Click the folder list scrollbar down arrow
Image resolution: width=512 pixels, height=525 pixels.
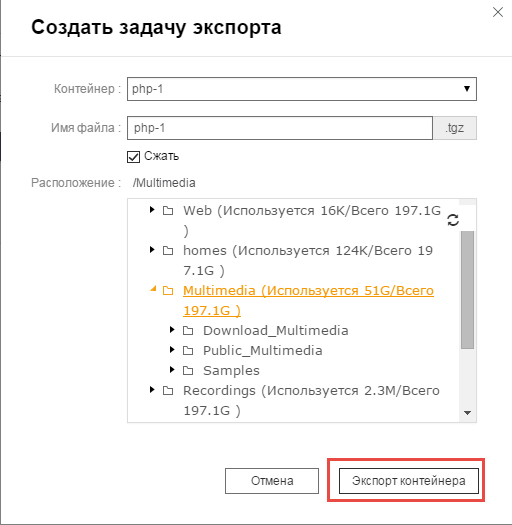pos(467,413)
